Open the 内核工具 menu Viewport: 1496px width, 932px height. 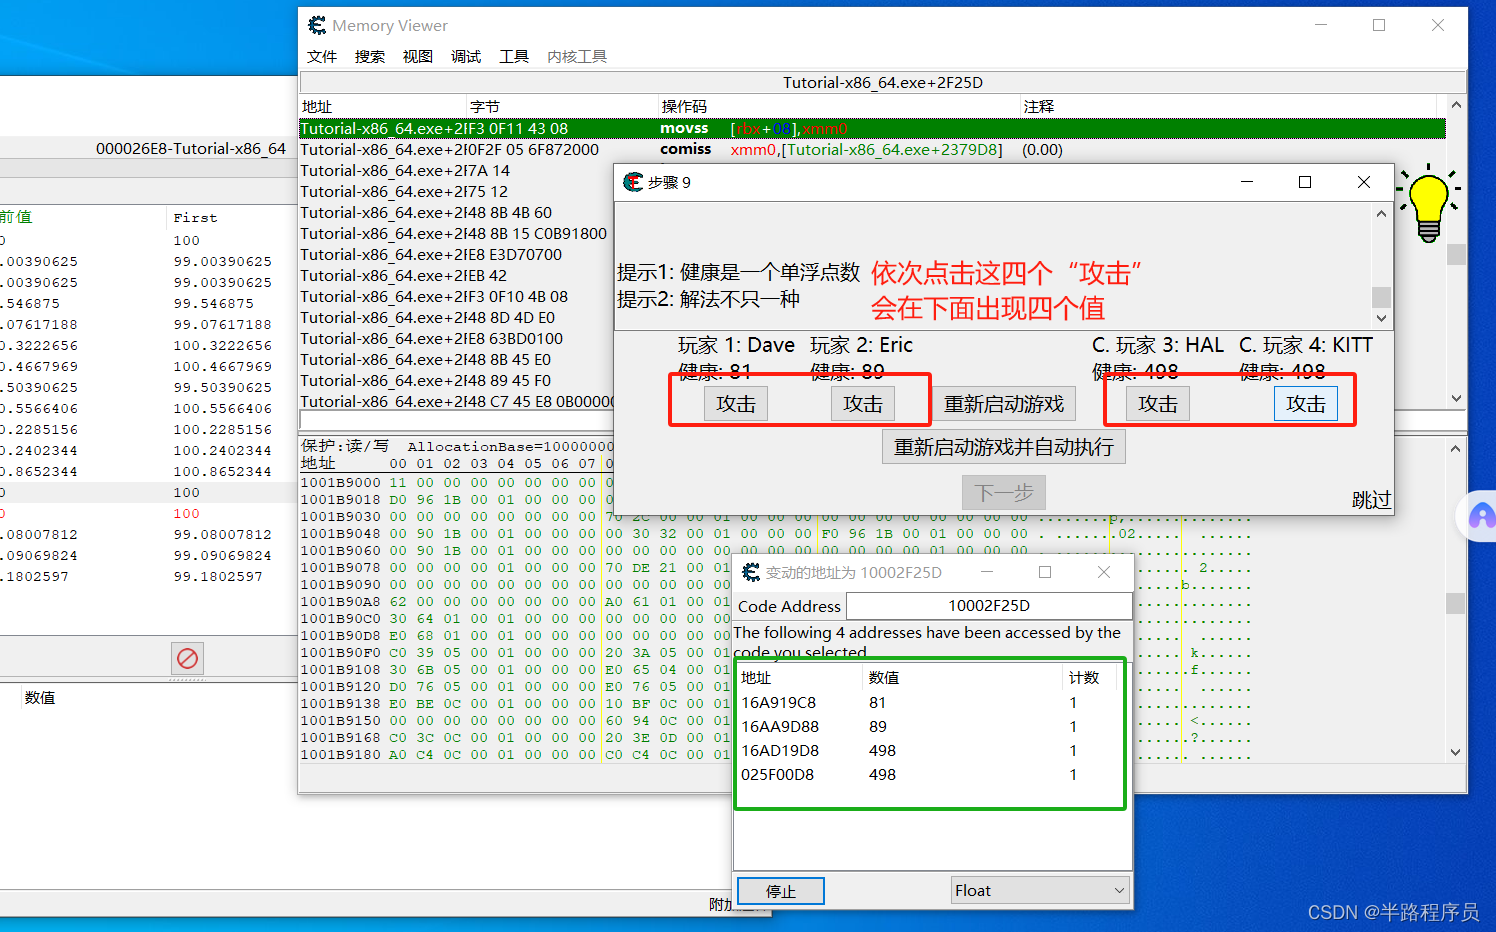tap(577, 56)
